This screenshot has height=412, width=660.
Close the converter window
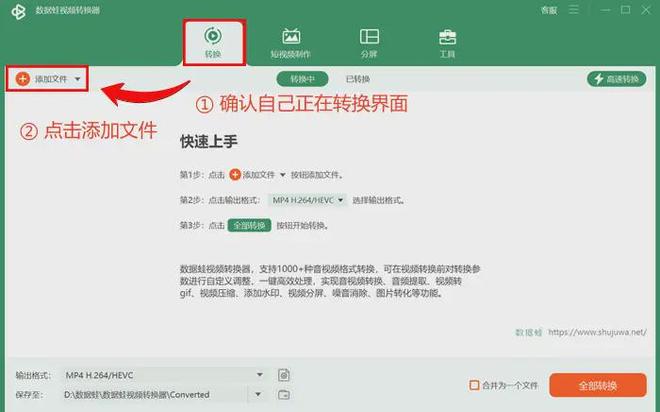coord(646,10)
